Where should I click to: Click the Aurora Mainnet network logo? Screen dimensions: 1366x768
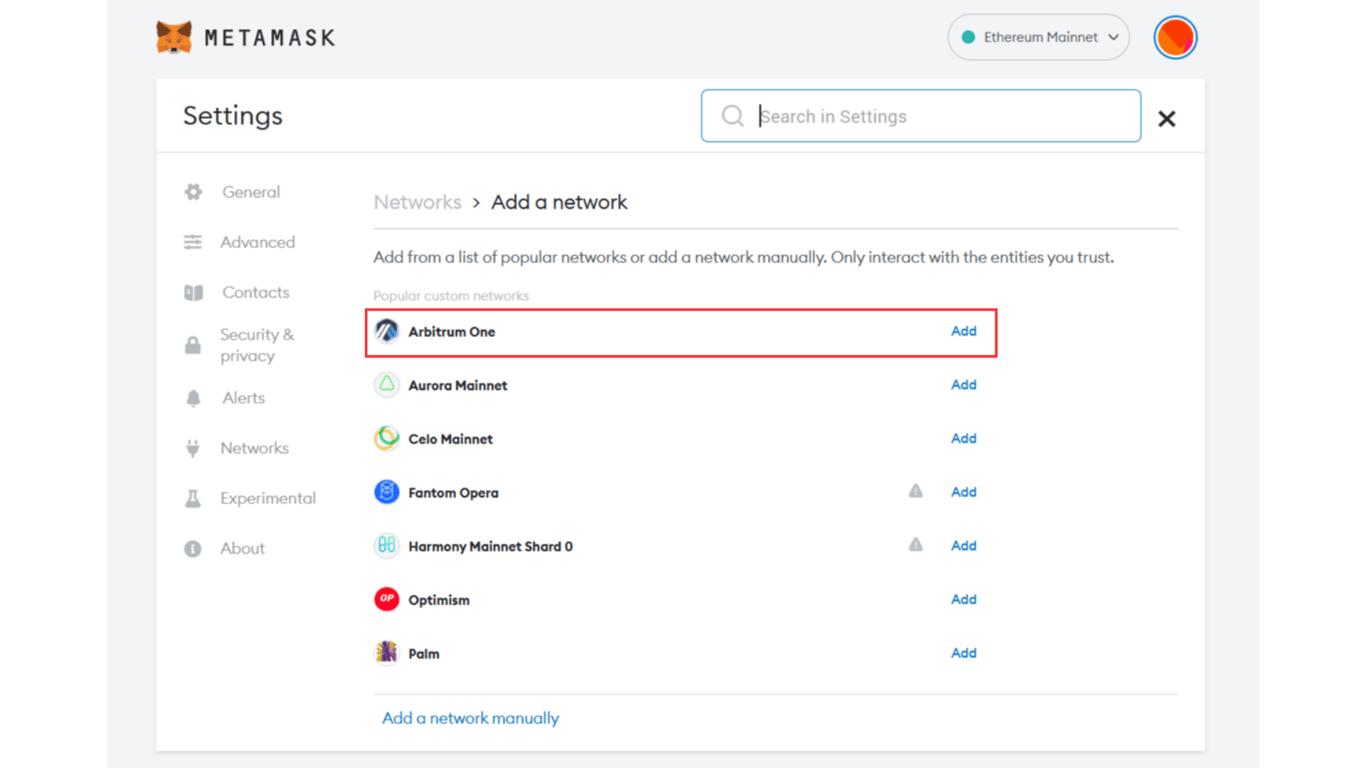click(x=386, y=384)
